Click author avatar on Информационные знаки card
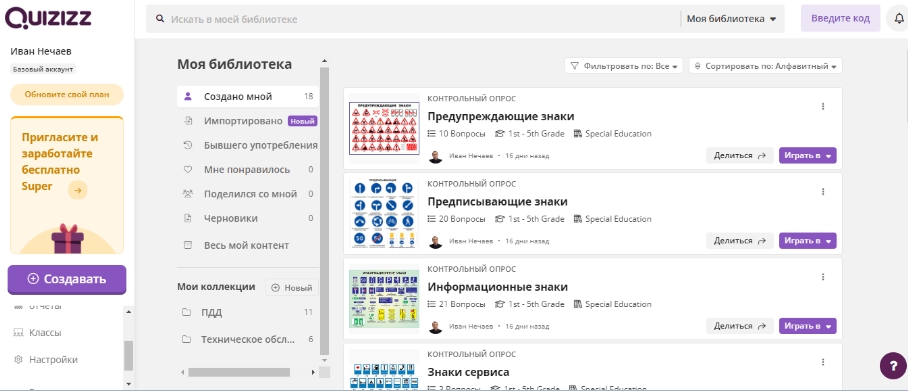The image size is (908, 391). [x=435, y=327]
